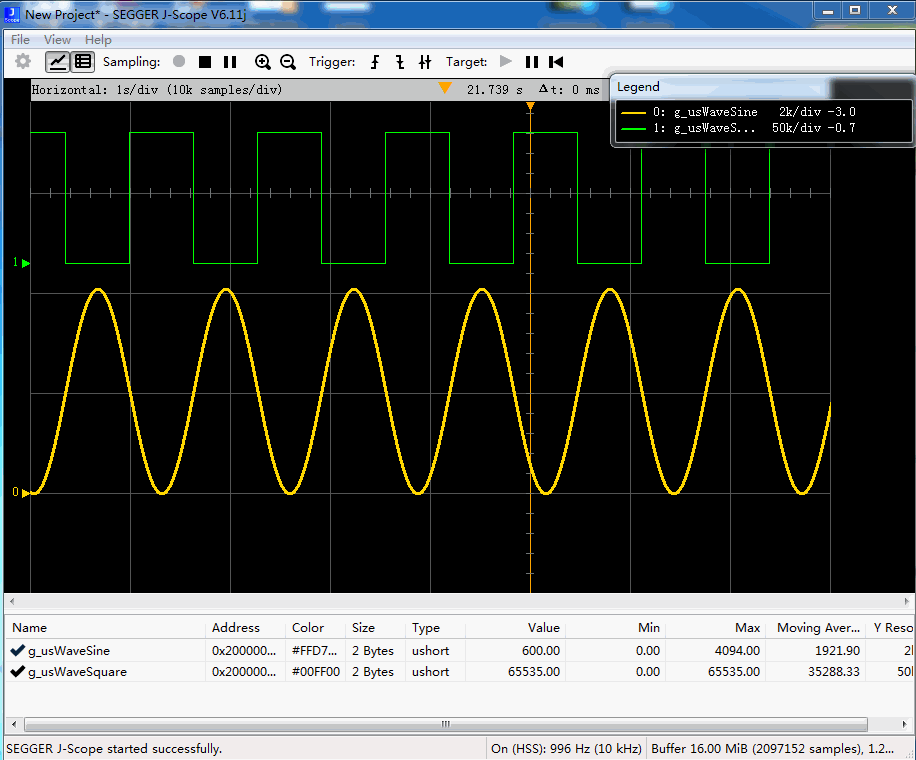Stop sampling with square icon
Viewport: 916px width, 760px height.
tap(204, 62)
